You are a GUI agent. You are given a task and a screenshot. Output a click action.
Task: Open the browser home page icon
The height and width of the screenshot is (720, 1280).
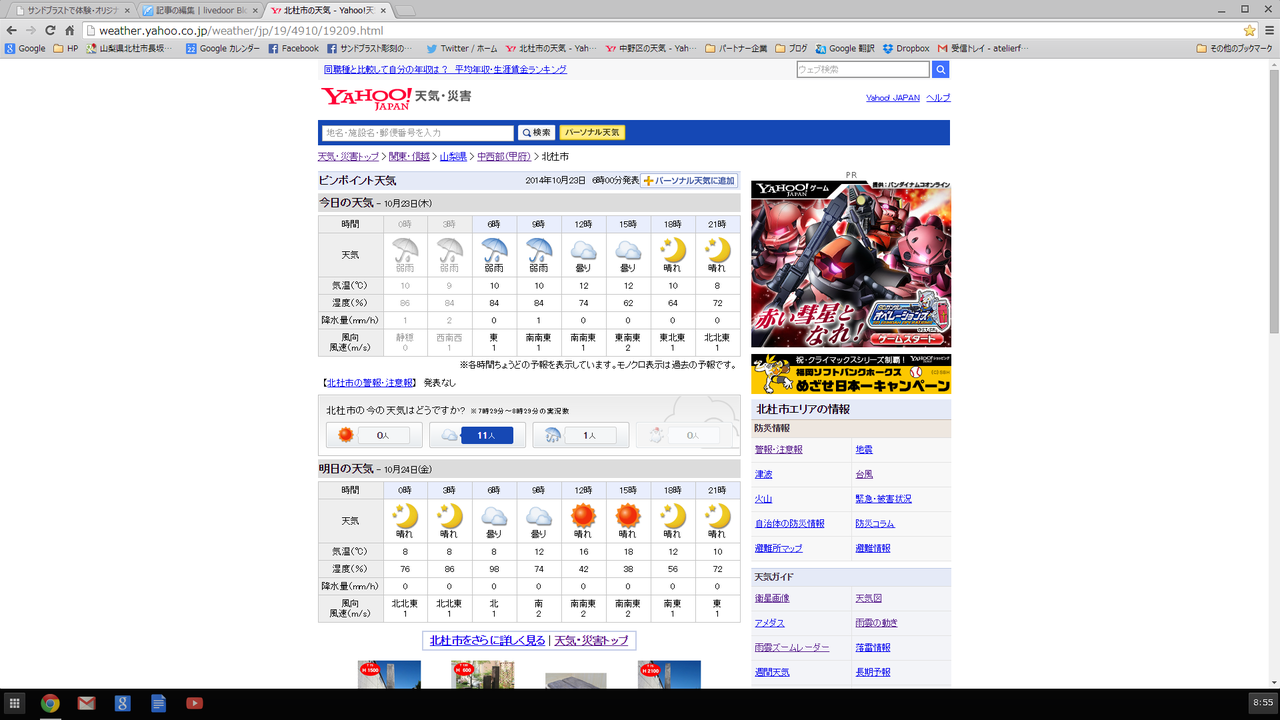click(x=70, y=30)
